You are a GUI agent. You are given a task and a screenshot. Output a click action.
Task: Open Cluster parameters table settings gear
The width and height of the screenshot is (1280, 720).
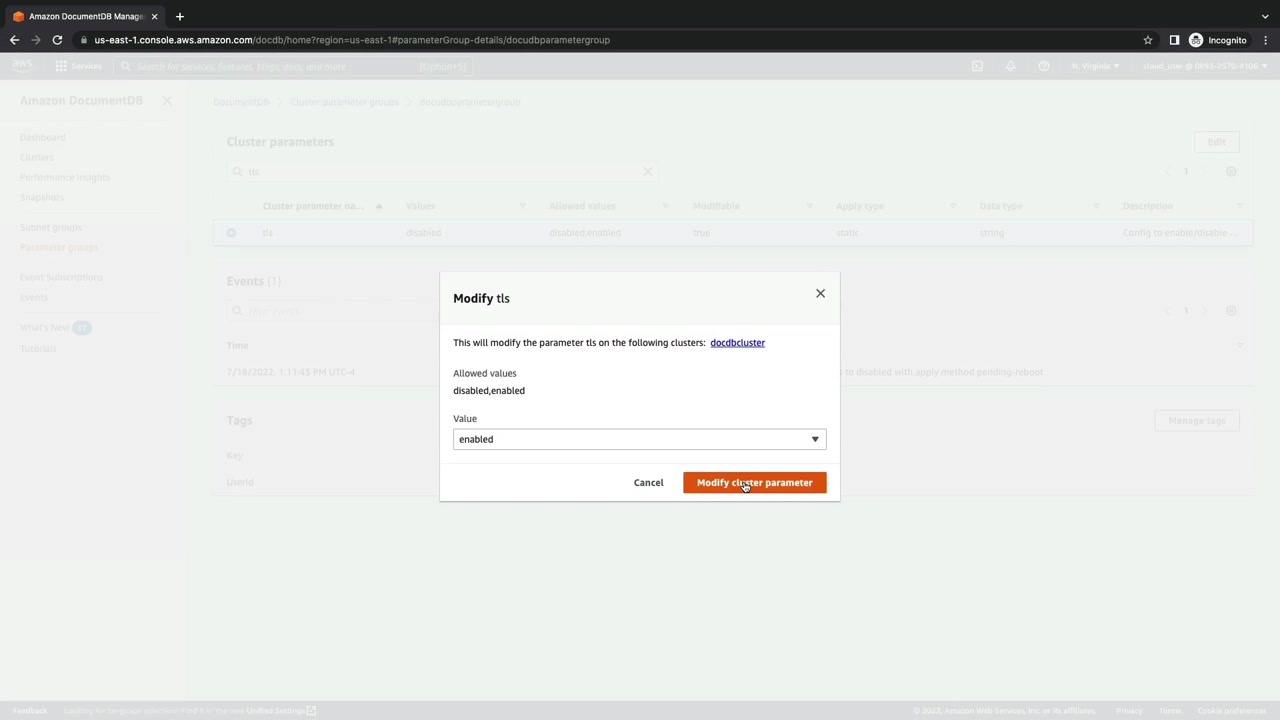[1231, 172]
